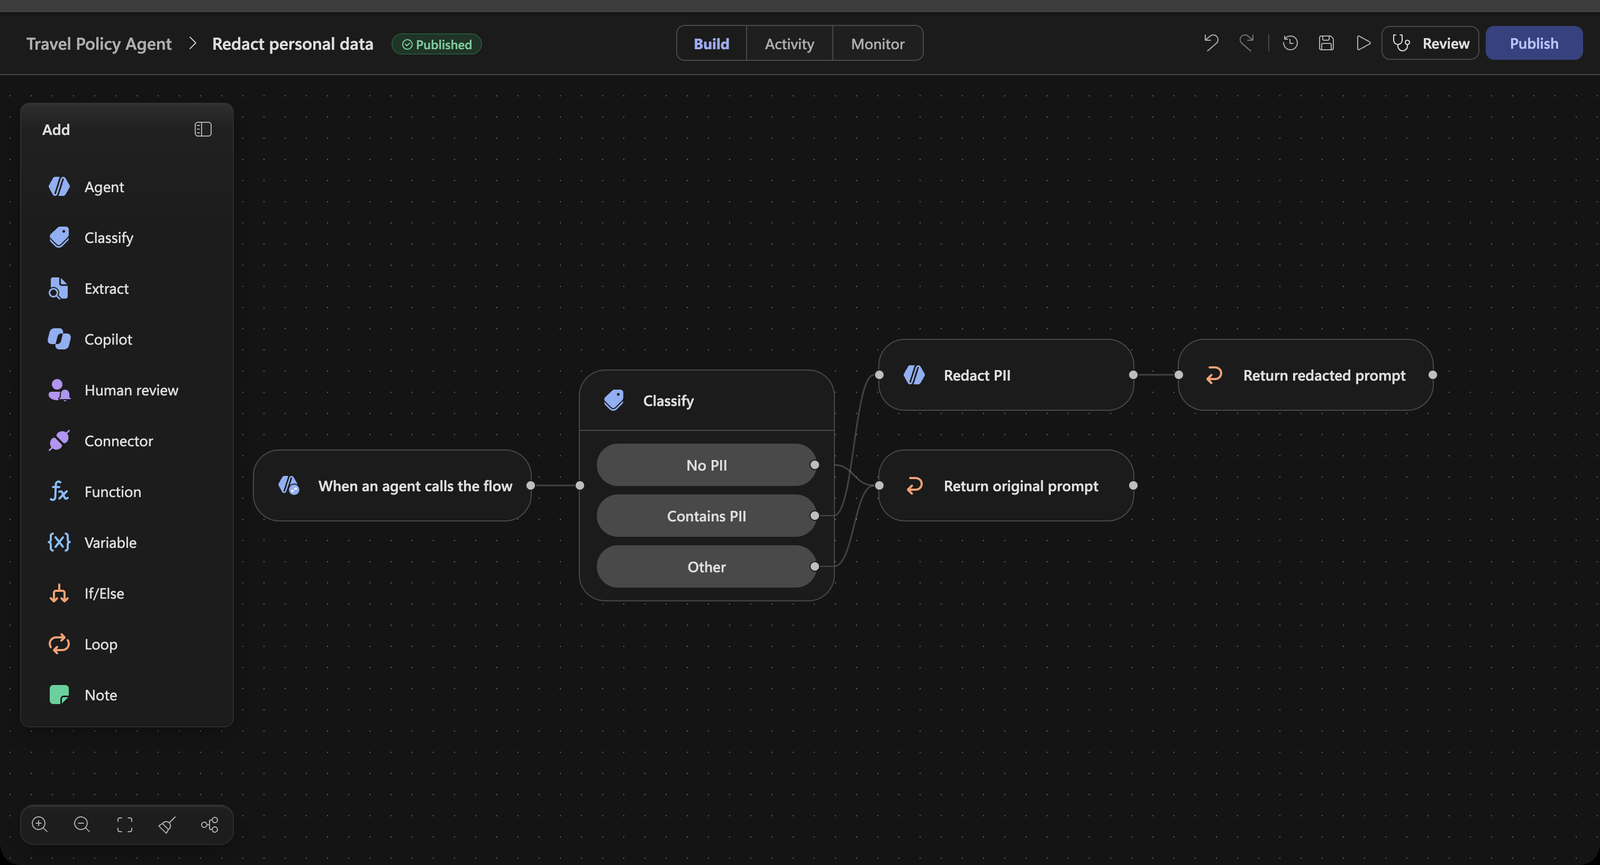Image resolution: width=1600 pixels, height=865 pixels.
Task: Select the No PII category
Action: (x=707, y=465)
